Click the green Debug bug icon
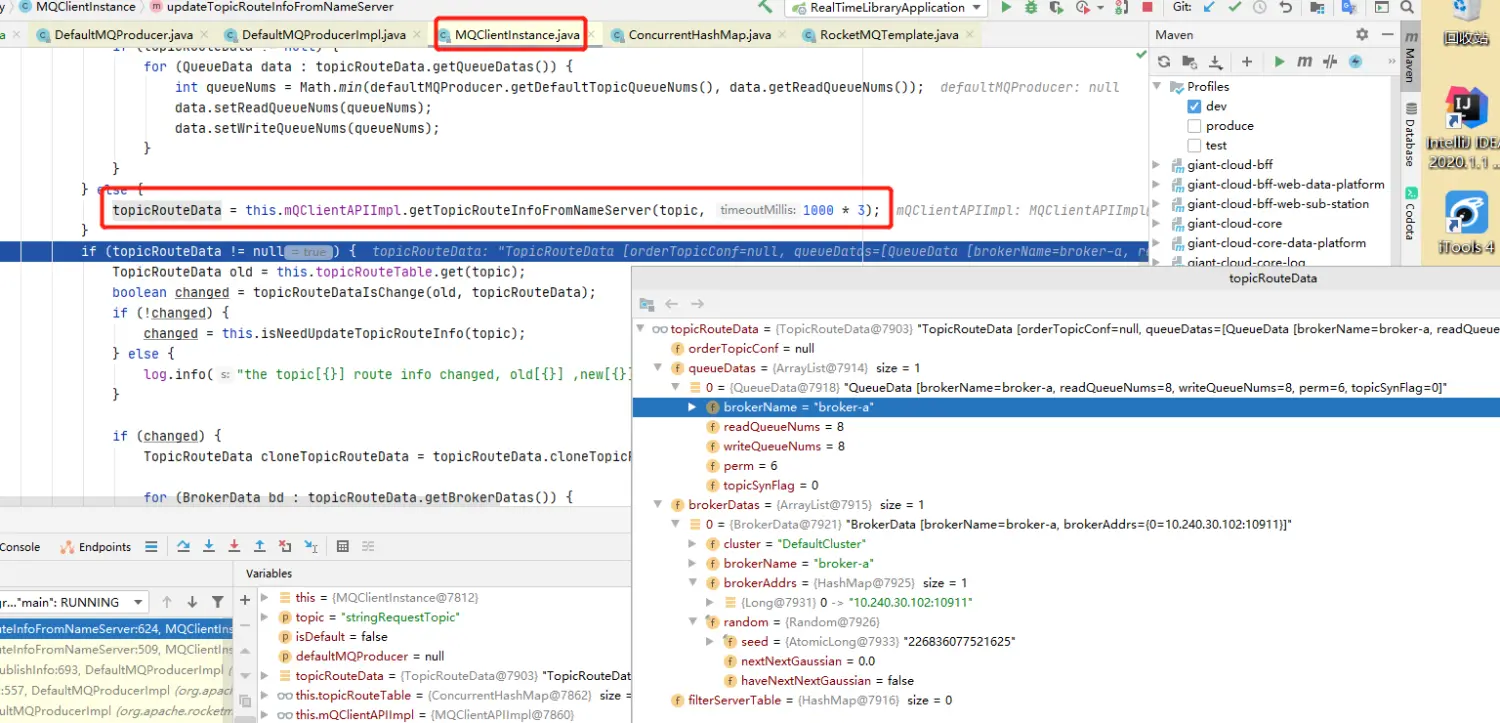 pos(1031,8)
